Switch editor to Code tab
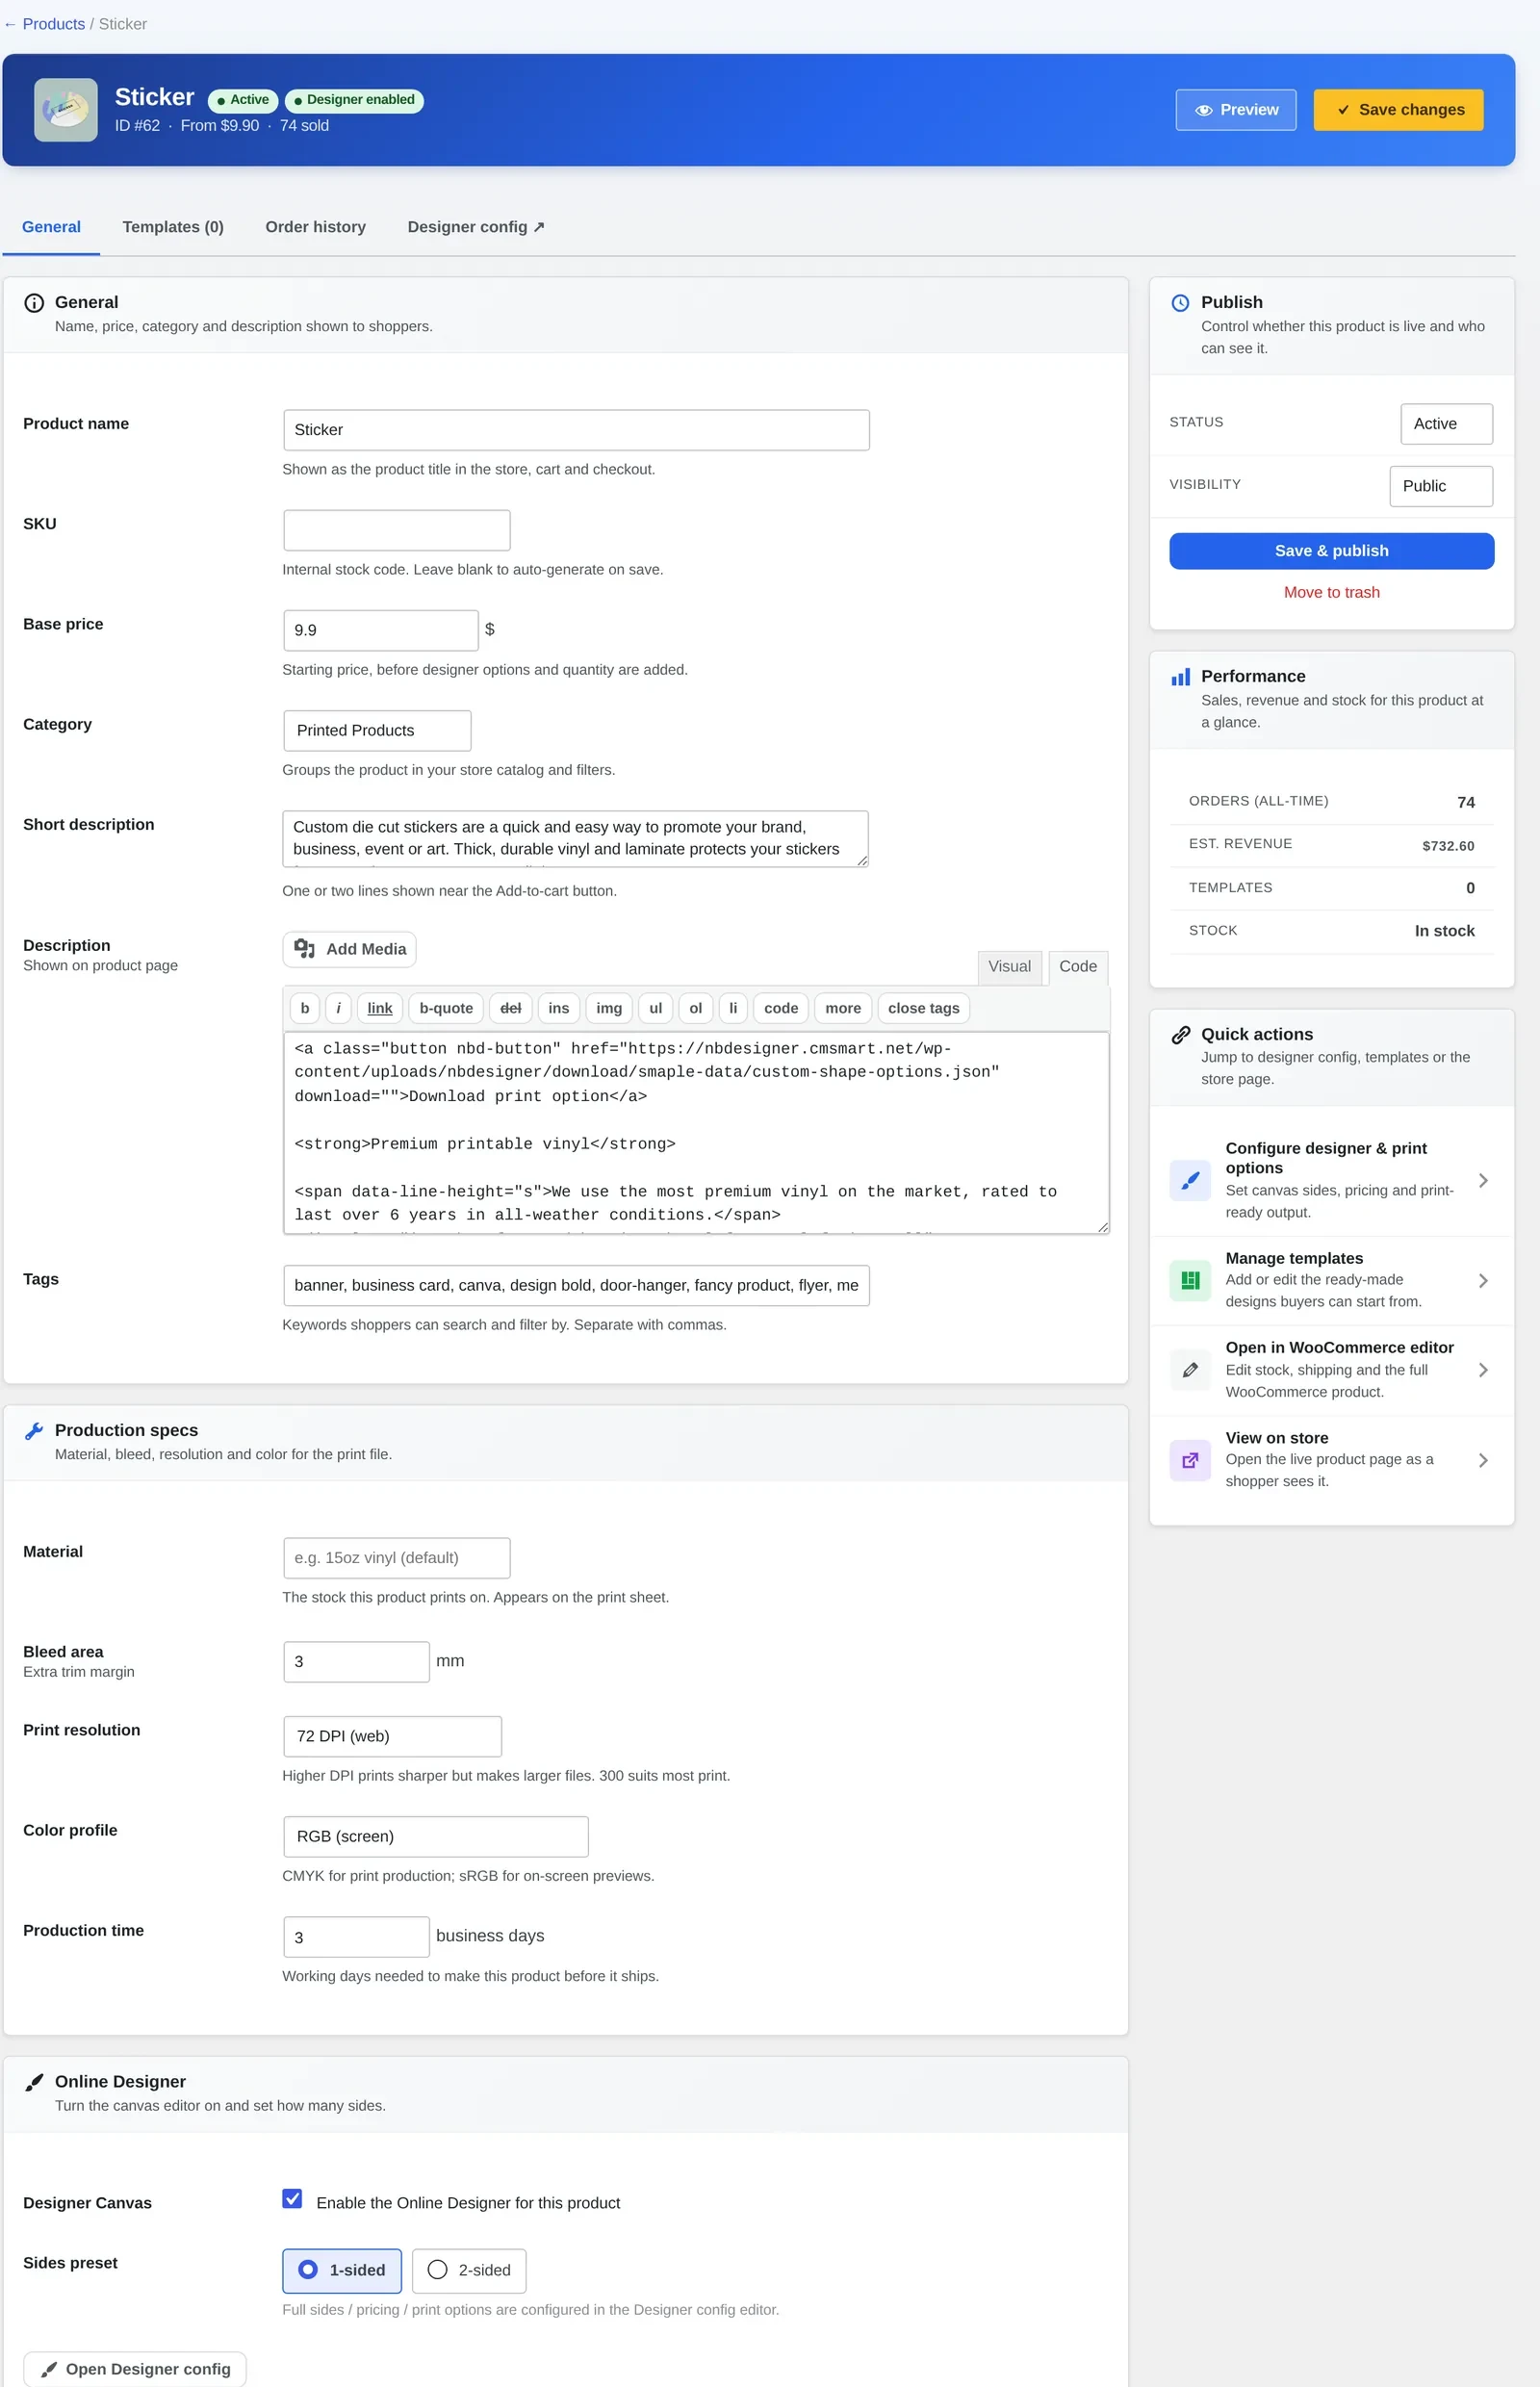Screen dimensions: 1540x2387 tap(1078, 967)
